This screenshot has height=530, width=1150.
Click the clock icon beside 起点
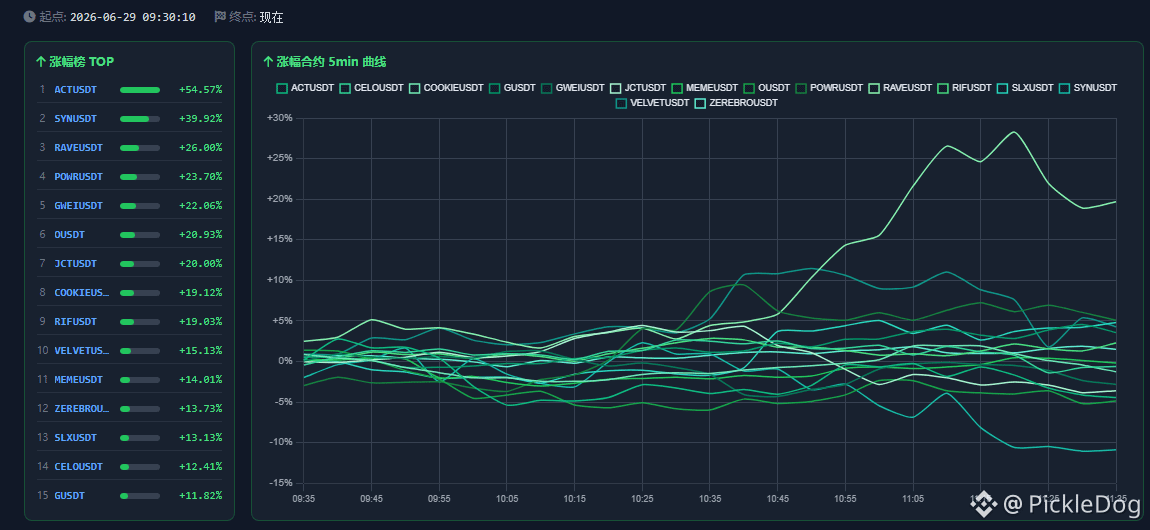pyautogui.click(x=29, y=16)
